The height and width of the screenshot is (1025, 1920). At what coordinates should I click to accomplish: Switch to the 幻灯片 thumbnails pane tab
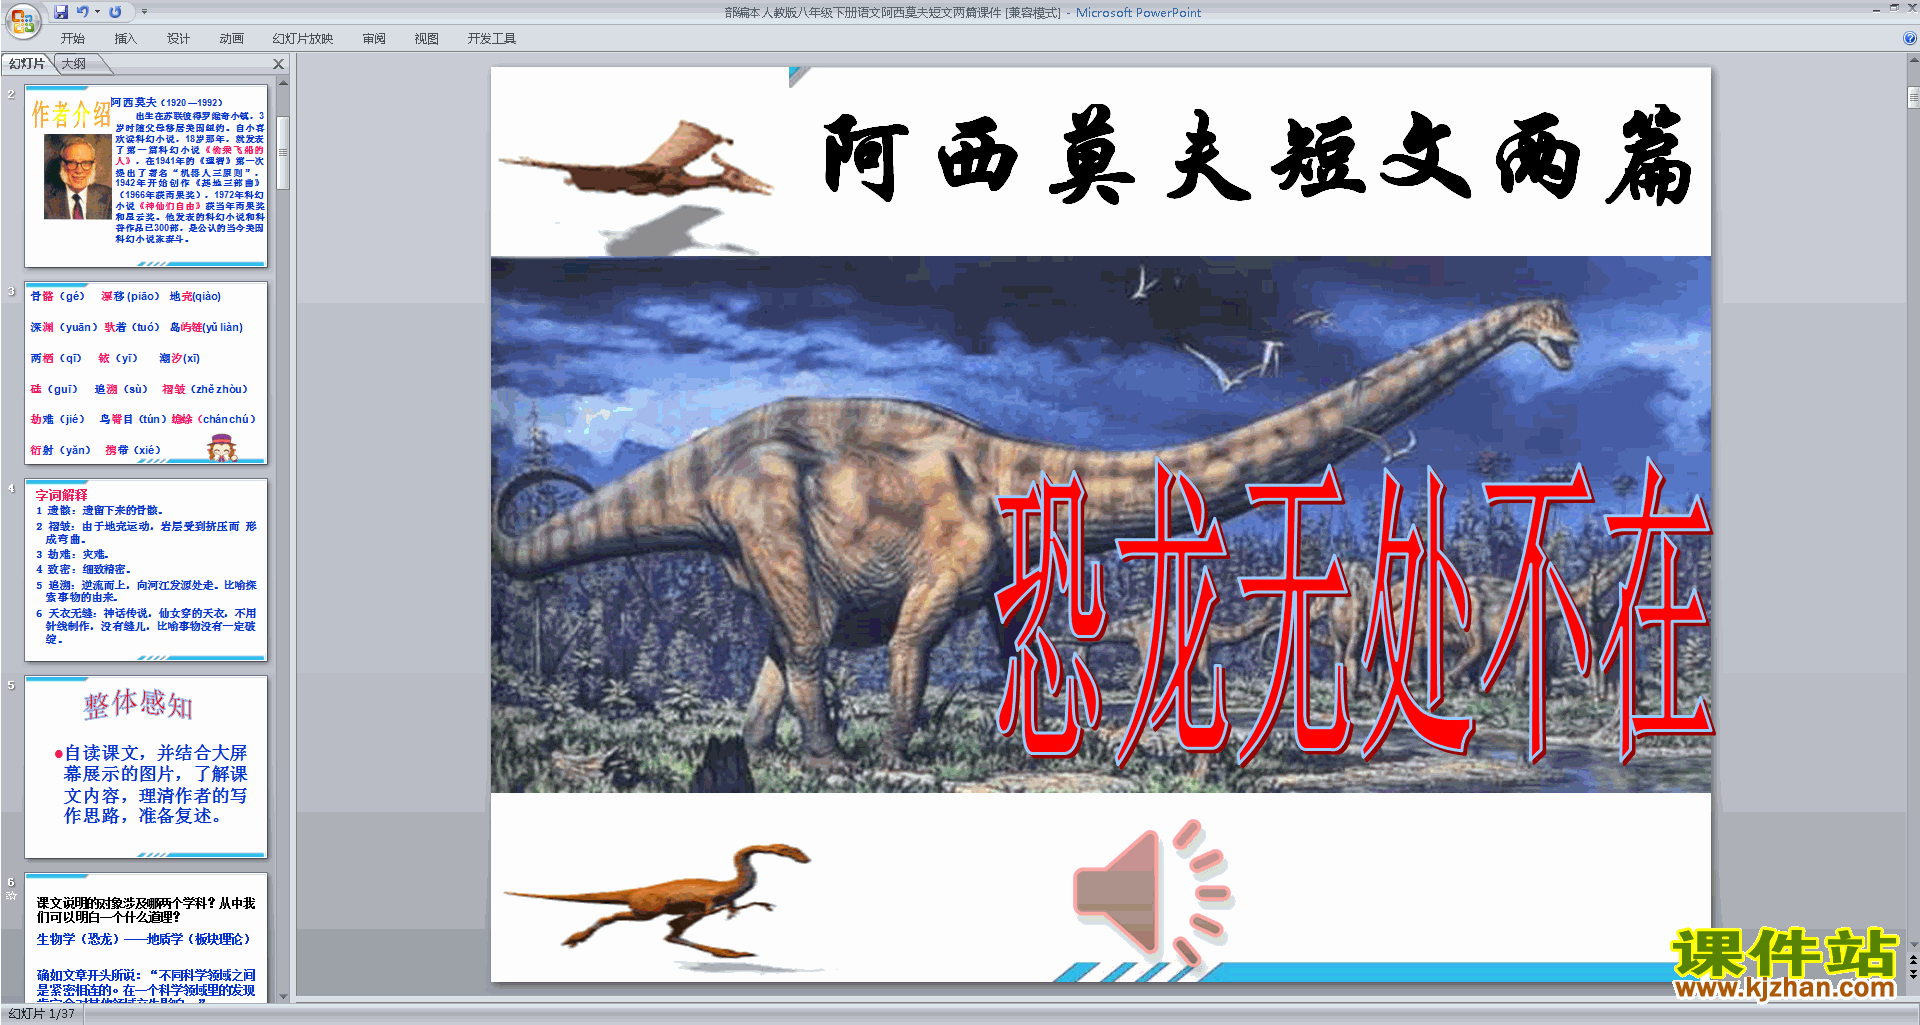coord(27,64)
